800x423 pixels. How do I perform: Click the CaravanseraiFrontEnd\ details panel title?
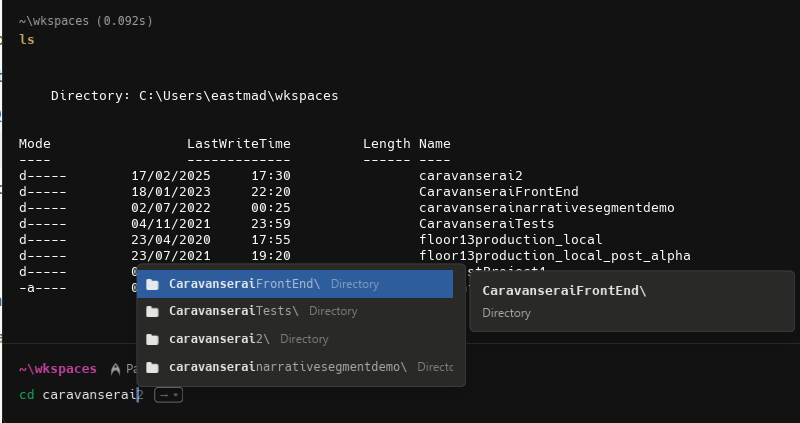tap(565, 291)
